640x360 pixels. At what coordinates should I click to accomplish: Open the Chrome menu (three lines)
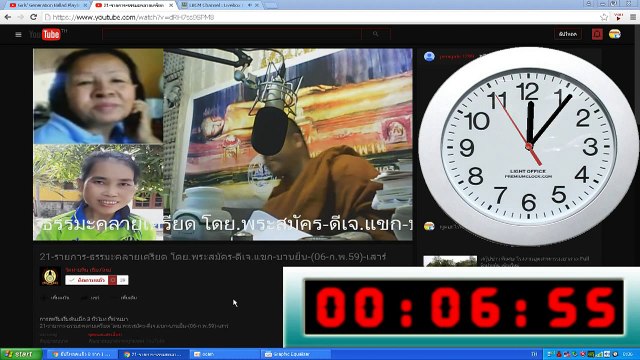[x=633, y=17]
